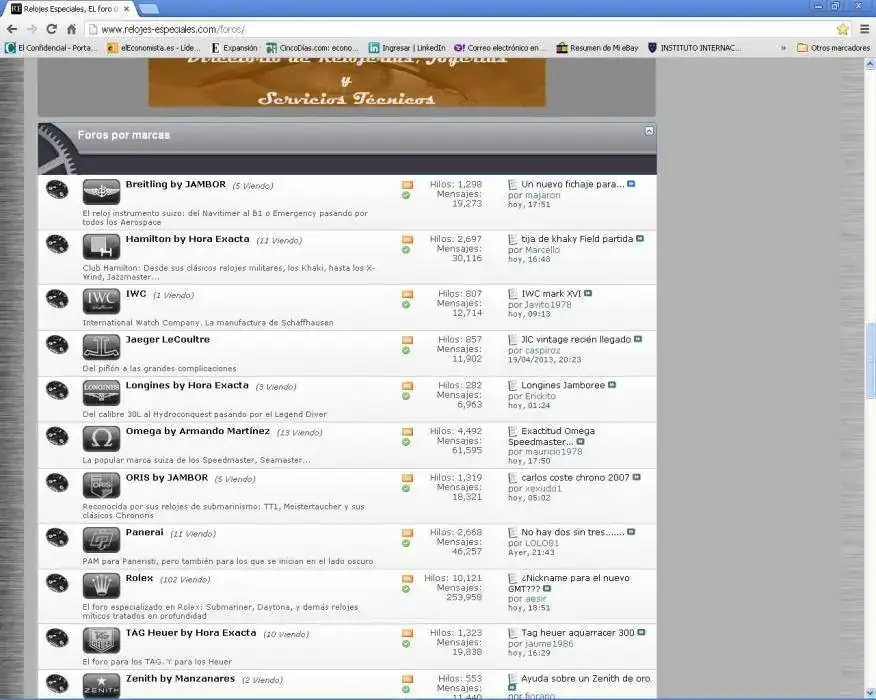Open the Omega forum logo icon
The width and height of the screenshot is (876, 700).
[101, 439]
